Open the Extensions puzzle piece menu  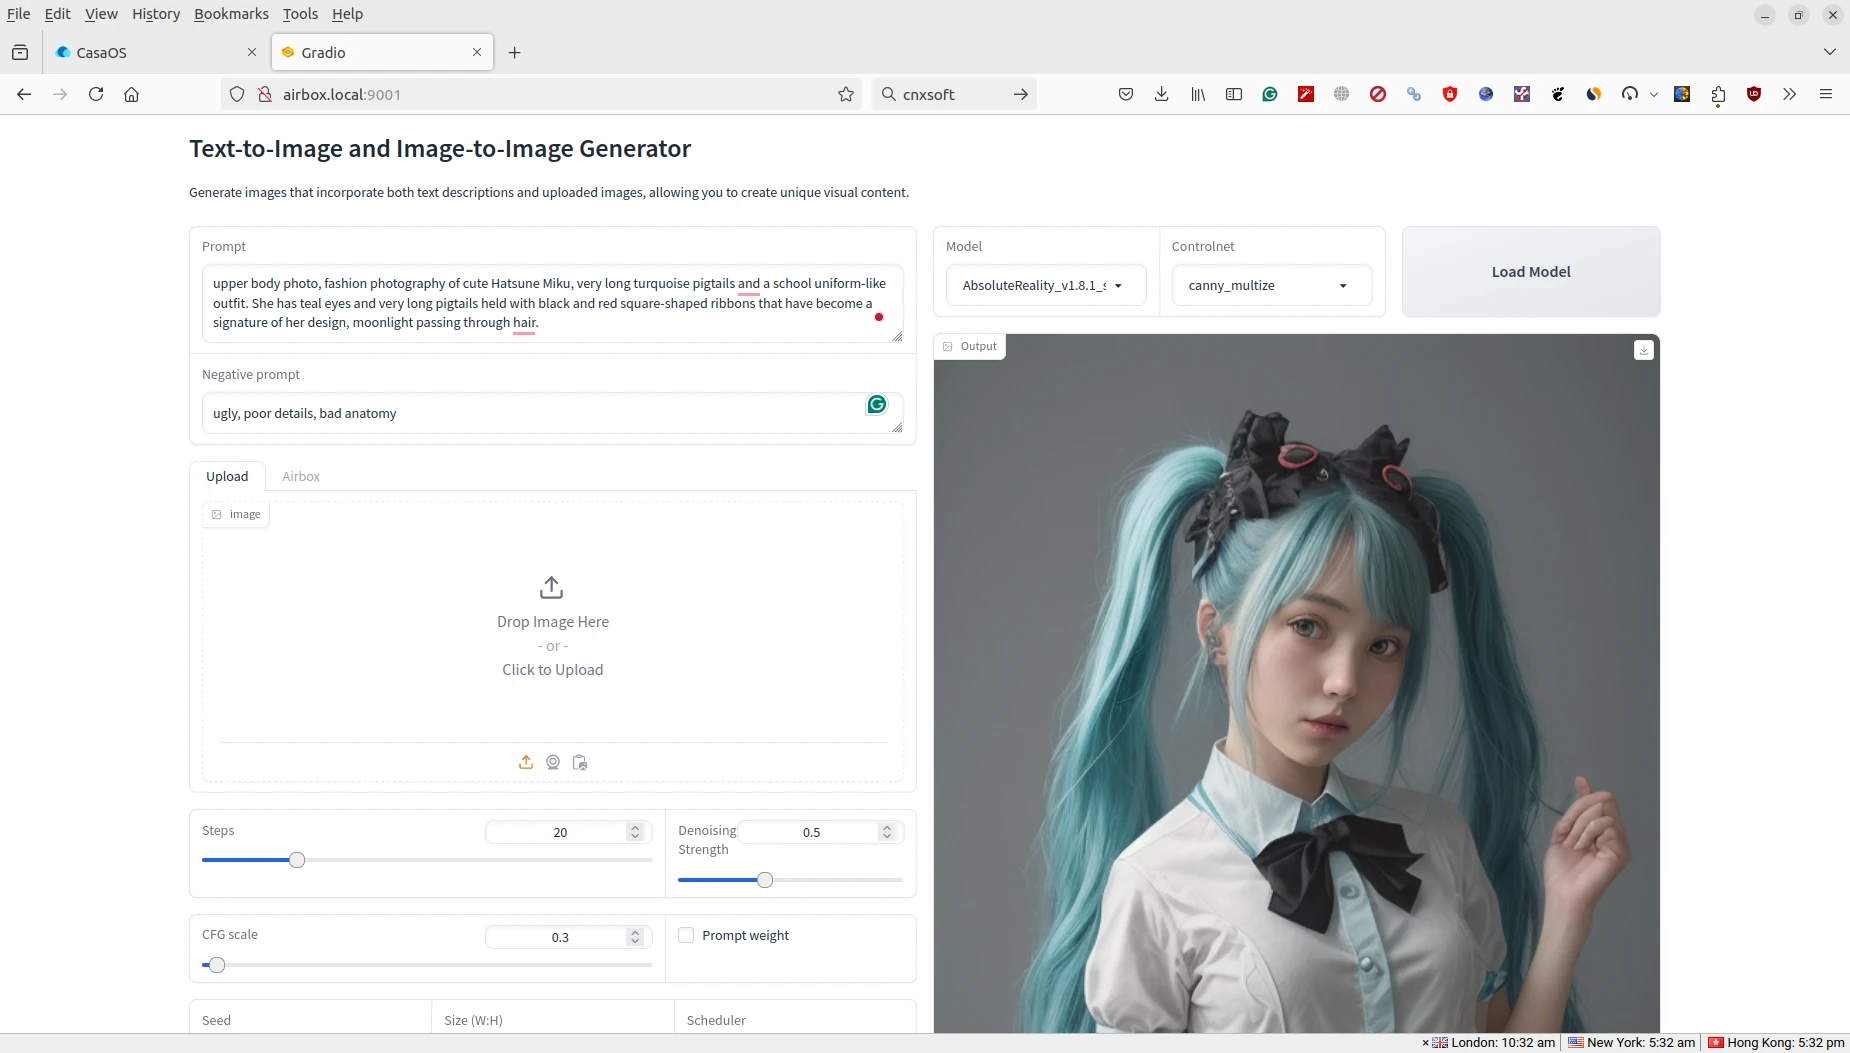1718,94
